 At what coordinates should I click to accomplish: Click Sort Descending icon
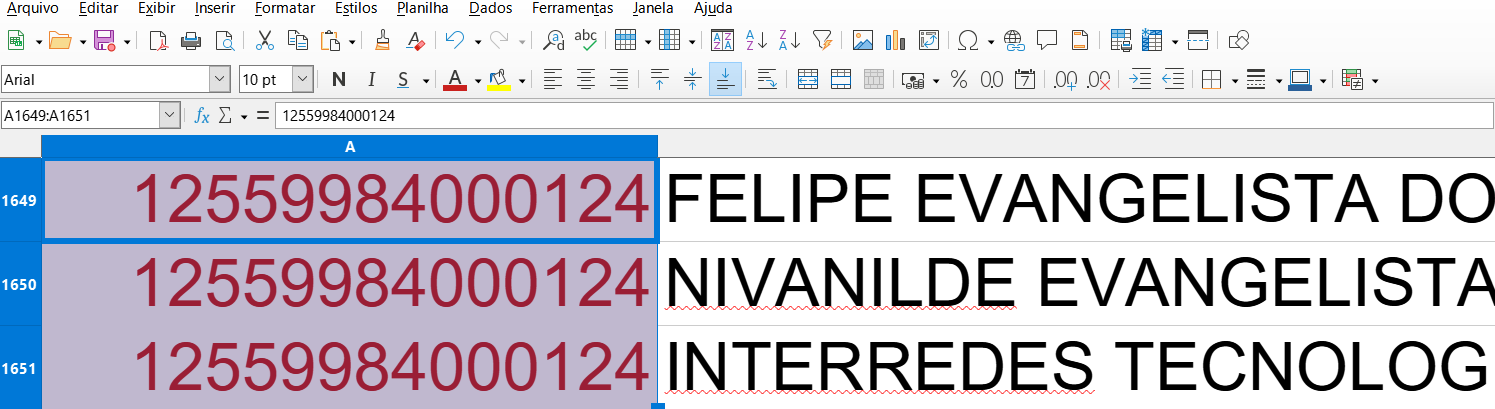(x=789, y=41)
